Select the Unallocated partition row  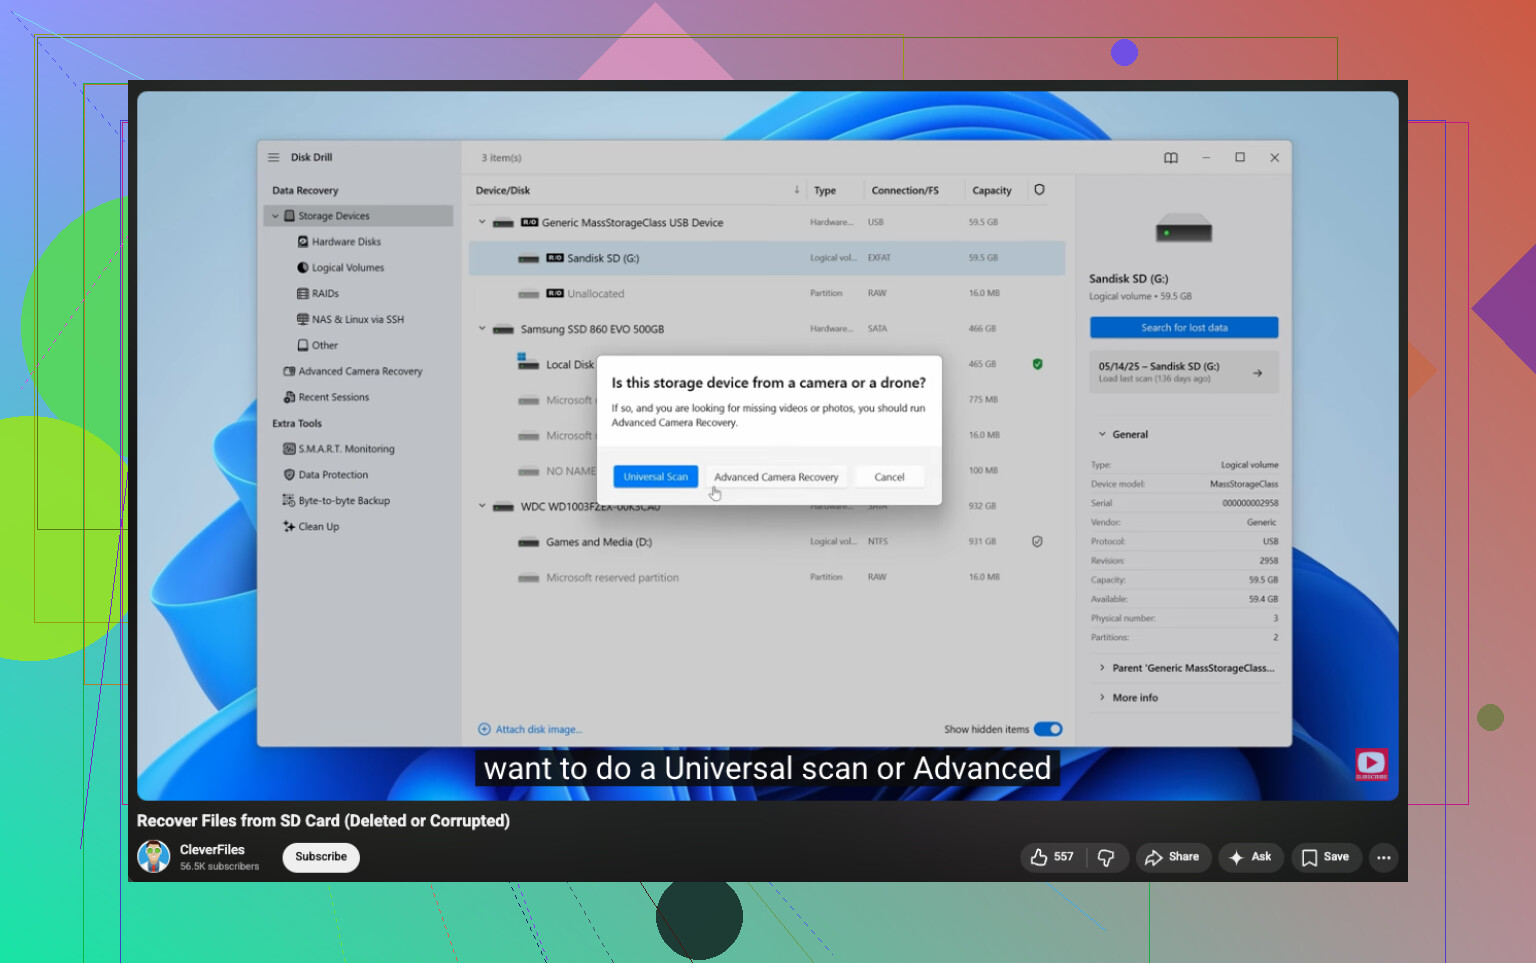[767, 293]
